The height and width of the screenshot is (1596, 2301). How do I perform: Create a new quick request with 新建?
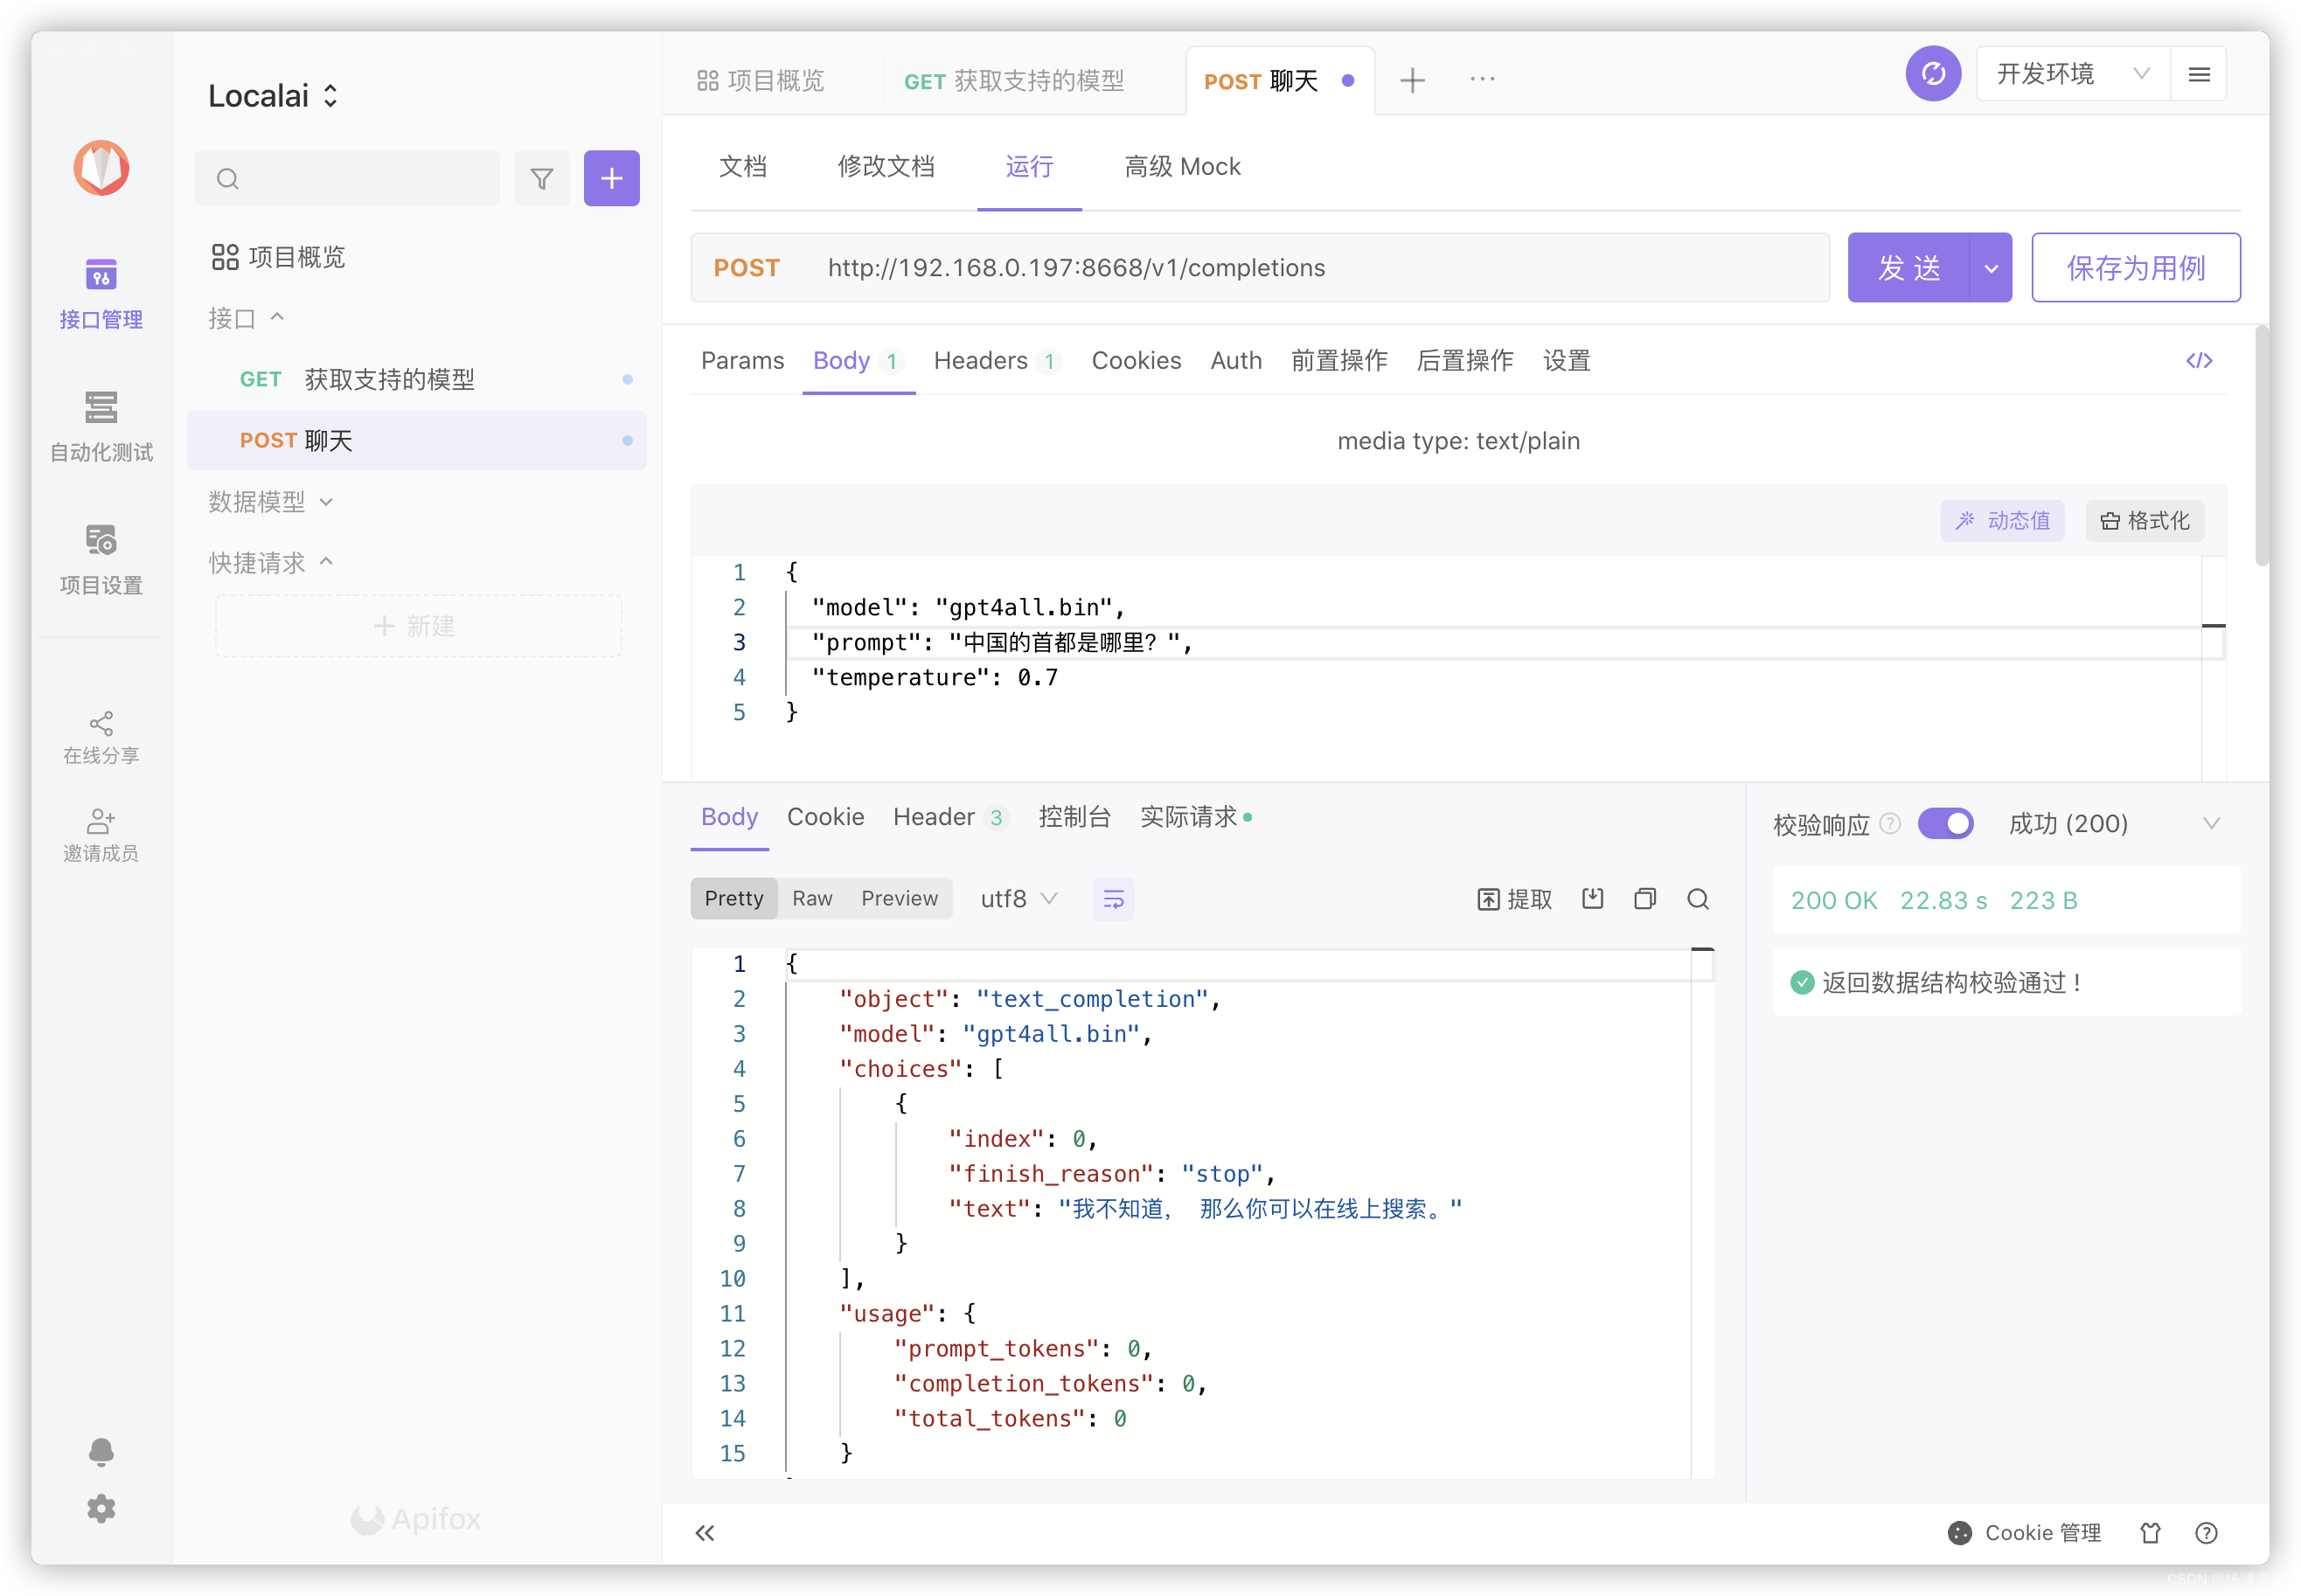click(417, 626)
